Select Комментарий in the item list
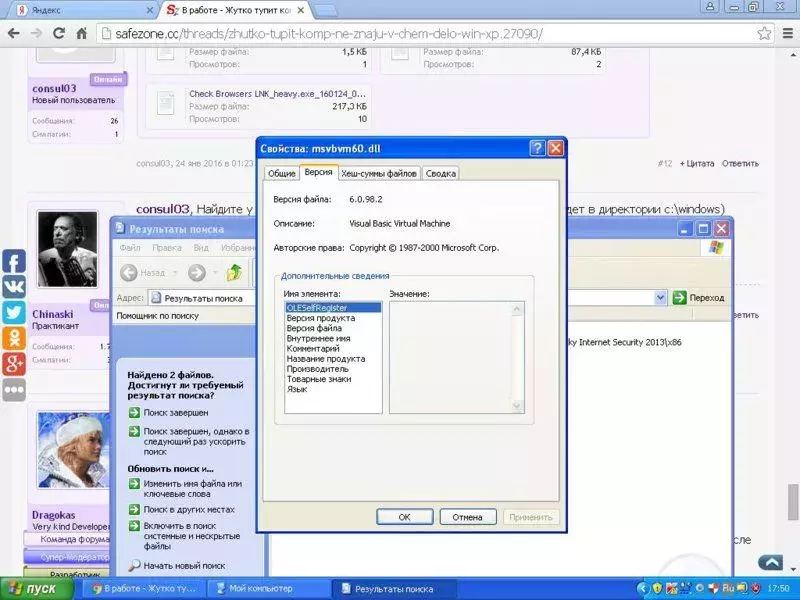This screenshot has height=600, width=800. point(333,348)
